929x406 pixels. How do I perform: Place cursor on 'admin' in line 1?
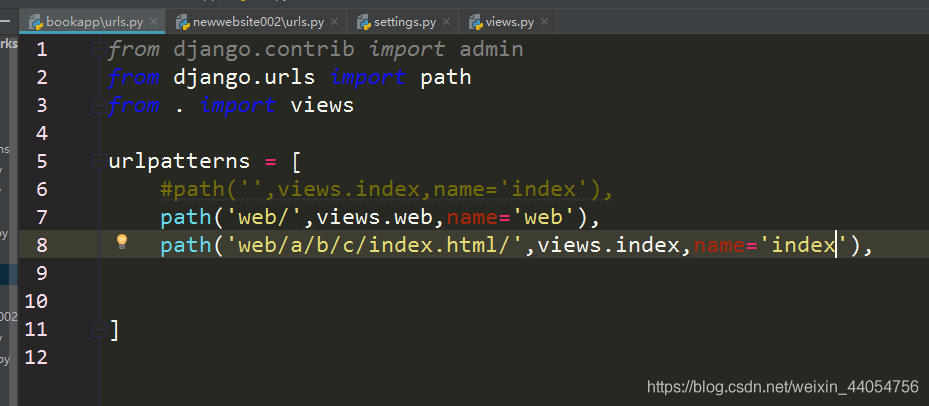[x=491, y=49]
